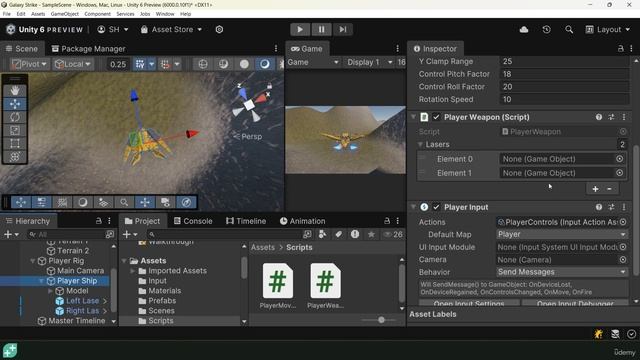Toggle Player Weapon script enabled checkbox
The image size is (640, 360).
coord(436,117)
